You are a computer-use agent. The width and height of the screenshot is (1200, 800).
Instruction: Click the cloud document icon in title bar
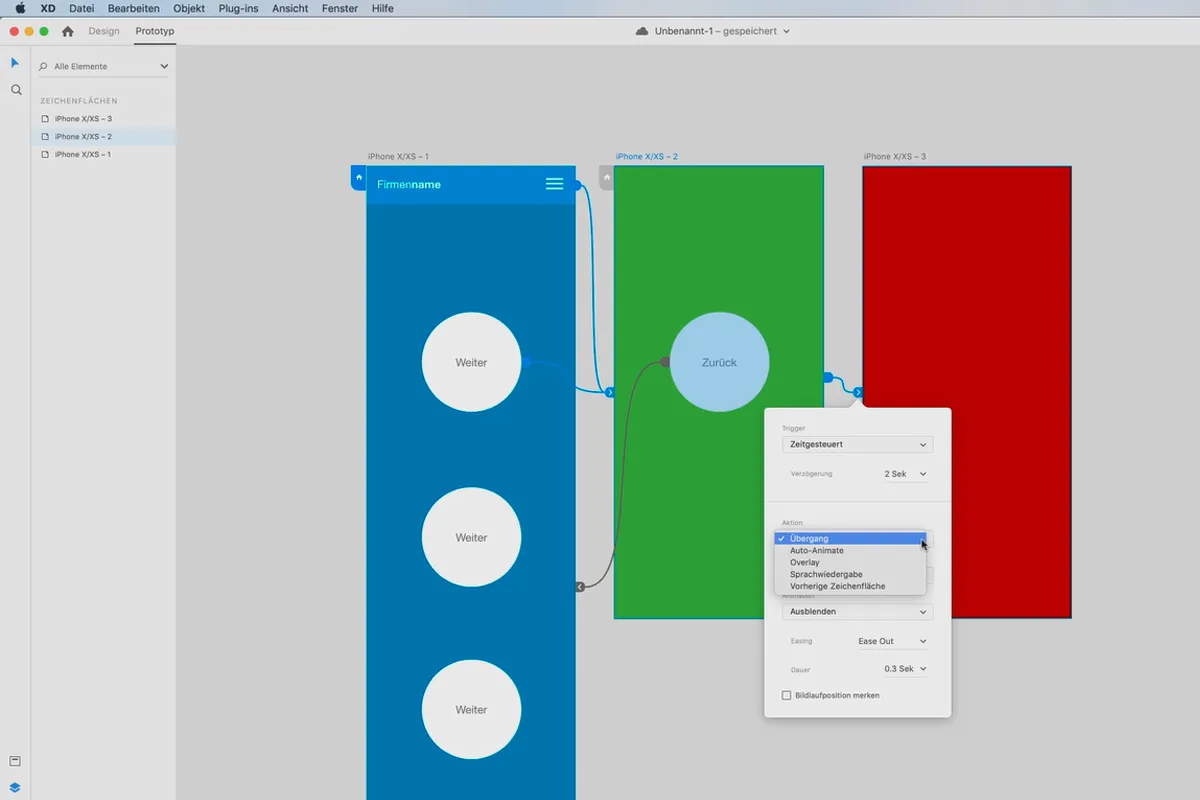[642, 31]
